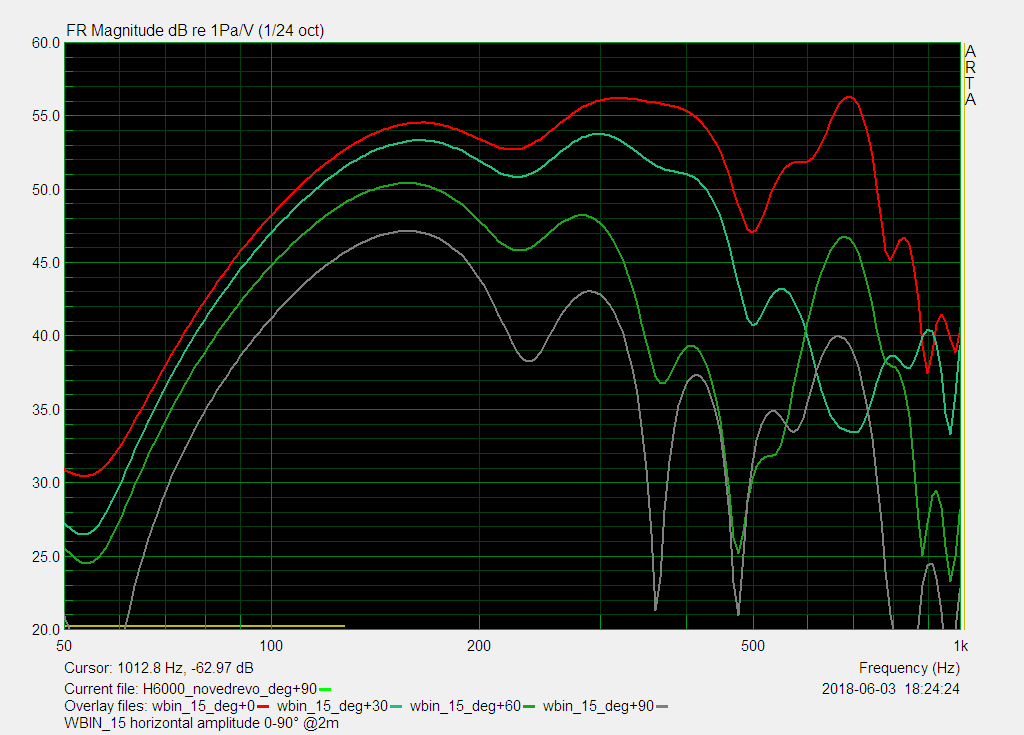1024x735 pixels.
Task: Click the 'Frequency (Hz)' axis caption
Action: pyautogui.click(x=909, y=668)
